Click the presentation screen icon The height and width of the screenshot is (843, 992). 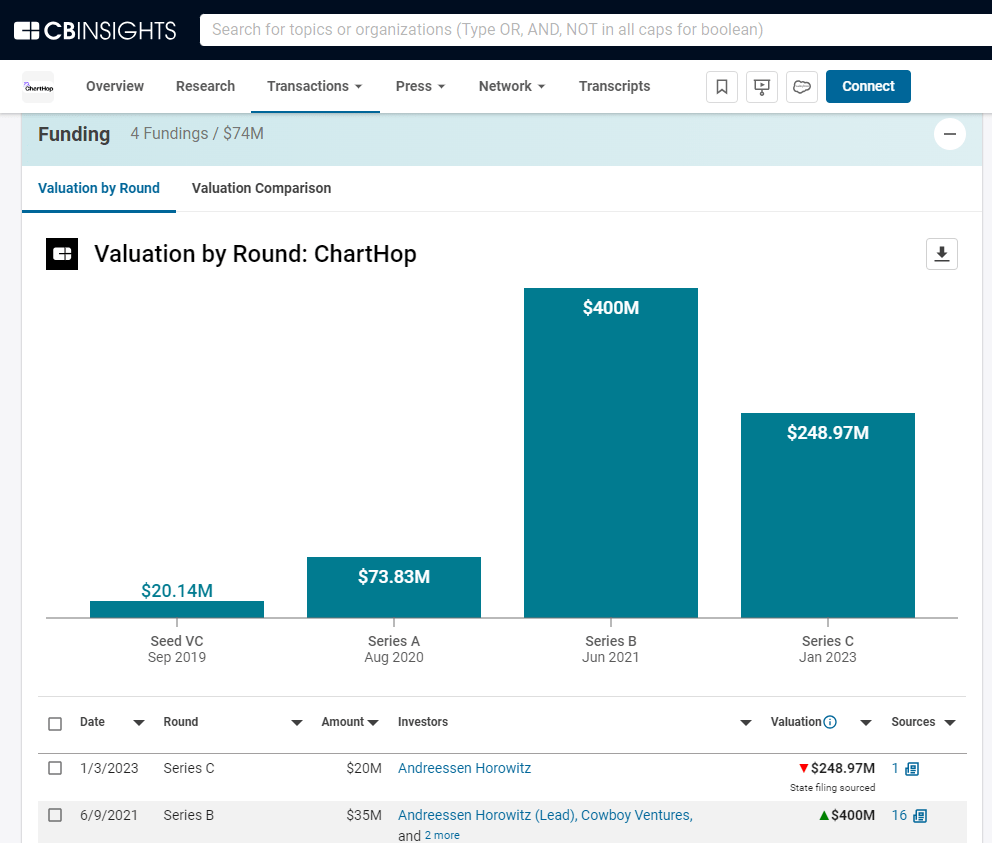pos(762,86)
